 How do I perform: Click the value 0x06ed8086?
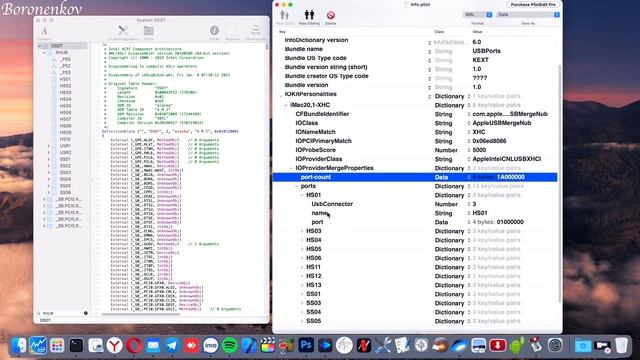tap(489, 141)
